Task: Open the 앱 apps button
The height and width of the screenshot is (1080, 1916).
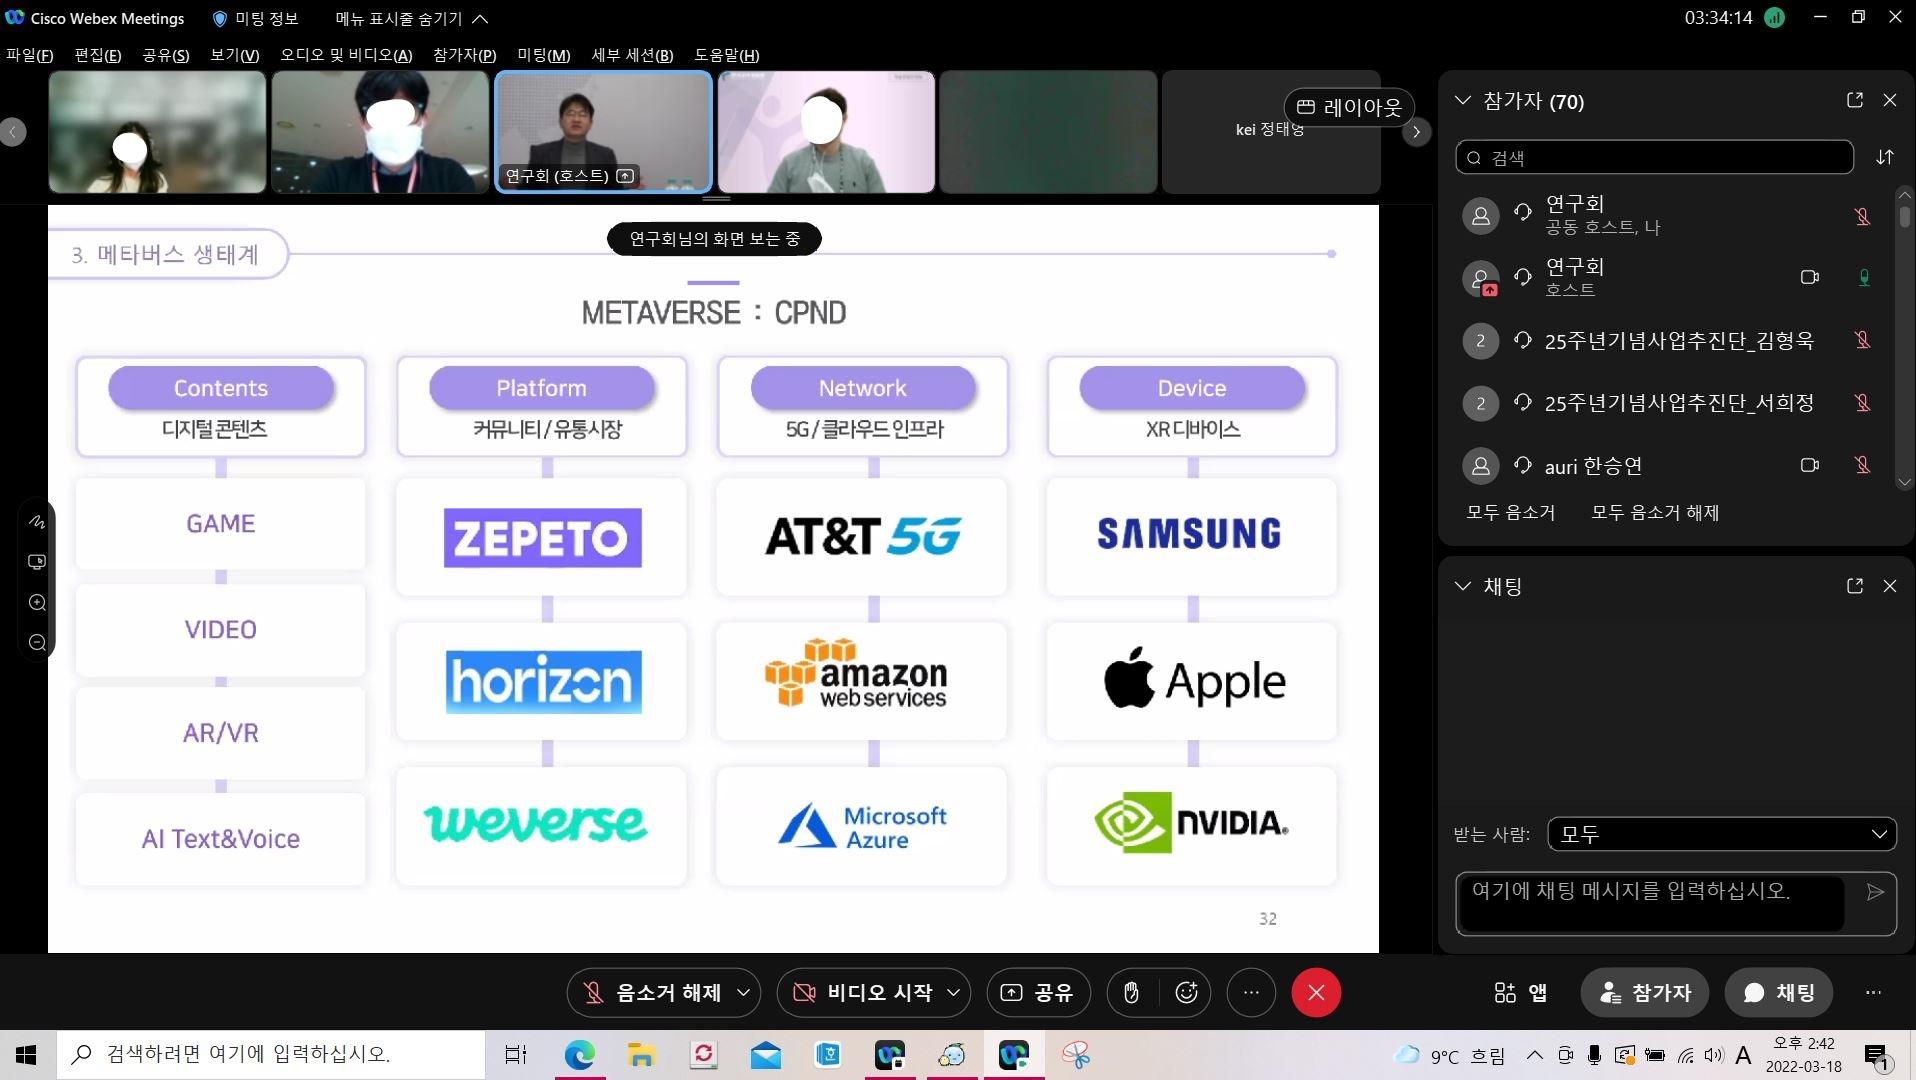Action: point(1521,992)
